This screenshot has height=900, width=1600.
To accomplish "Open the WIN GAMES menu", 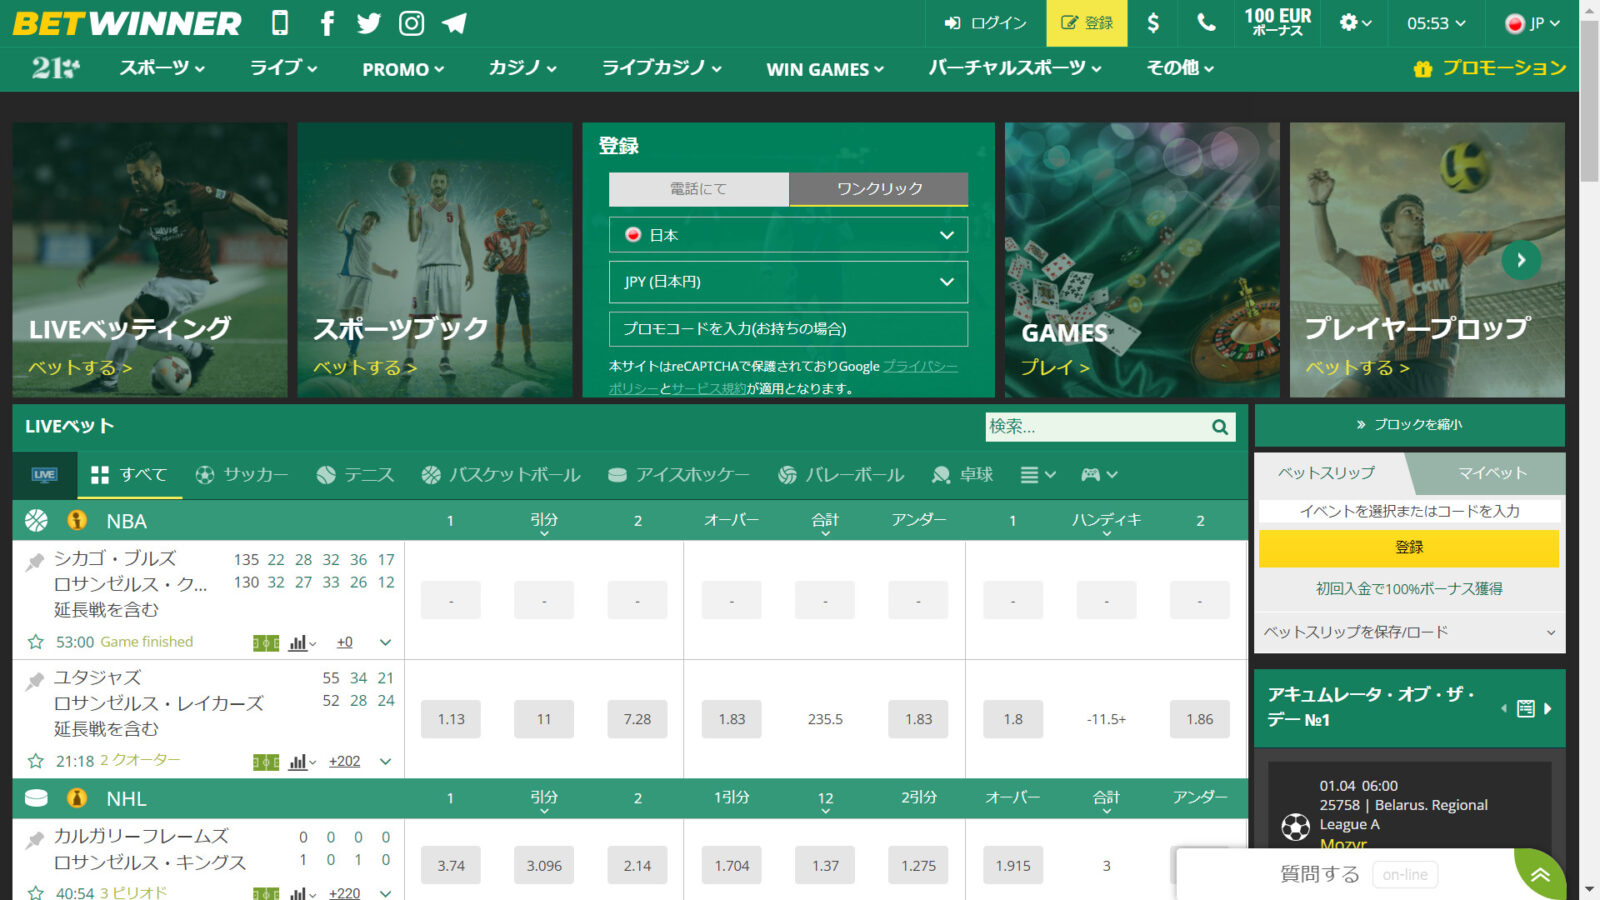I will [x=825, y=69].
